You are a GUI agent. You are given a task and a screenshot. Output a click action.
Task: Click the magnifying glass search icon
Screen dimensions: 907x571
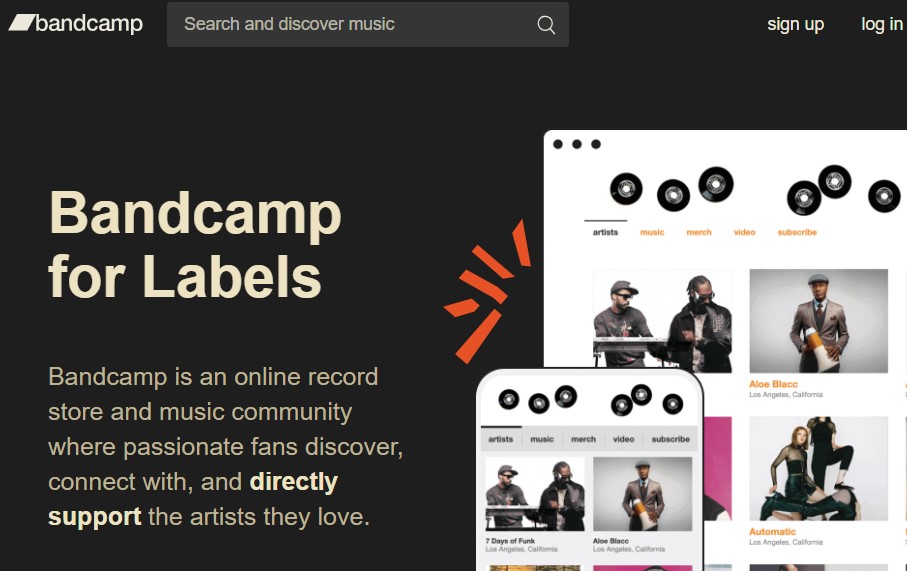pyautogui.click(x=546, y=24)
